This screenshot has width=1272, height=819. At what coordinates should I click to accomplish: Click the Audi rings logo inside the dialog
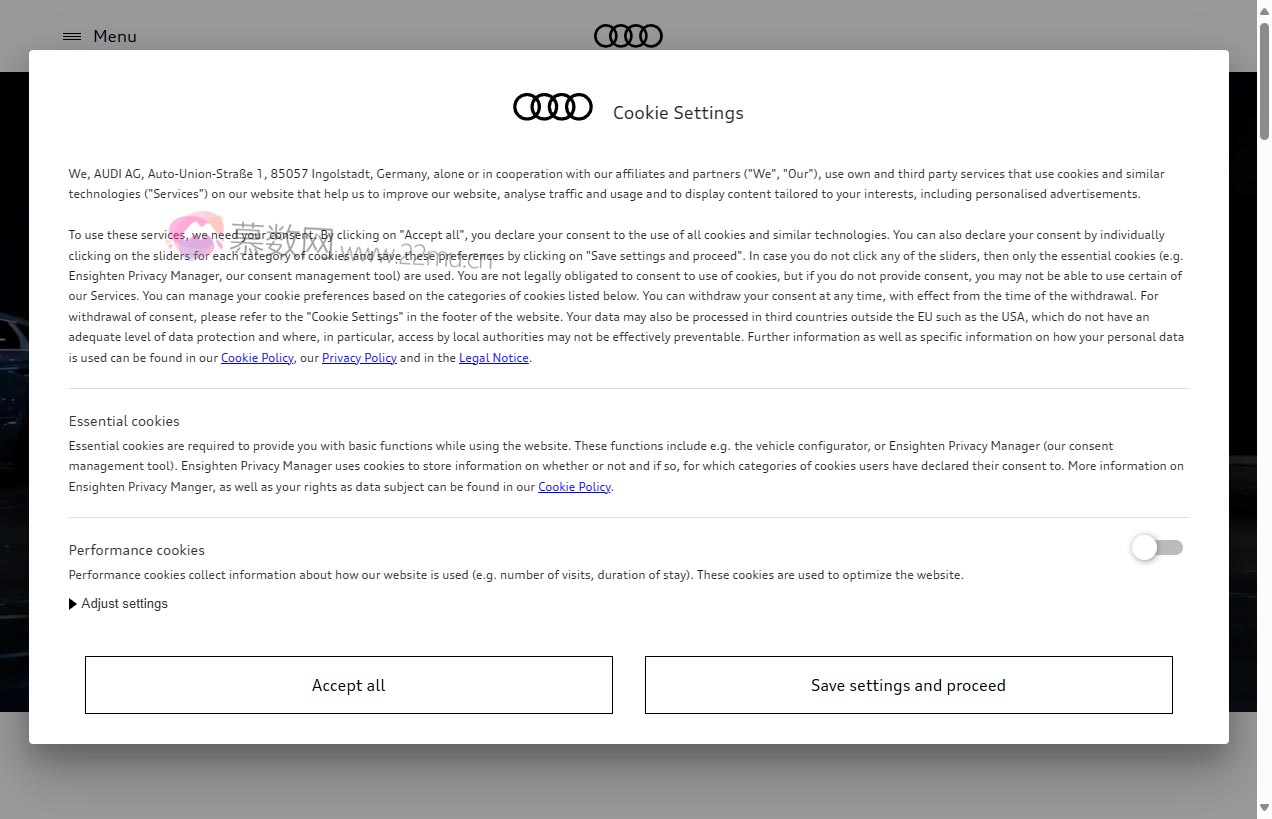tap(553, 106)
